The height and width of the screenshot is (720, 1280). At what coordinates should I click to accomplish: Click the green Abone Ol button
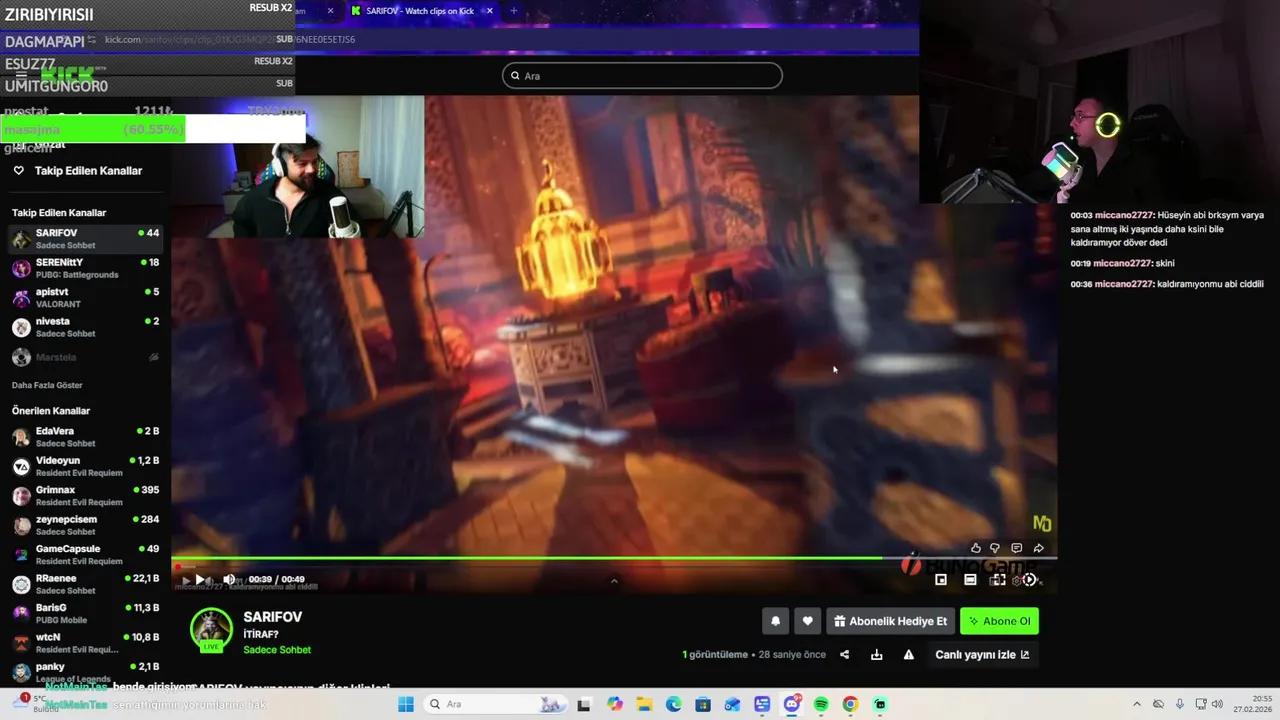[999, 621]
